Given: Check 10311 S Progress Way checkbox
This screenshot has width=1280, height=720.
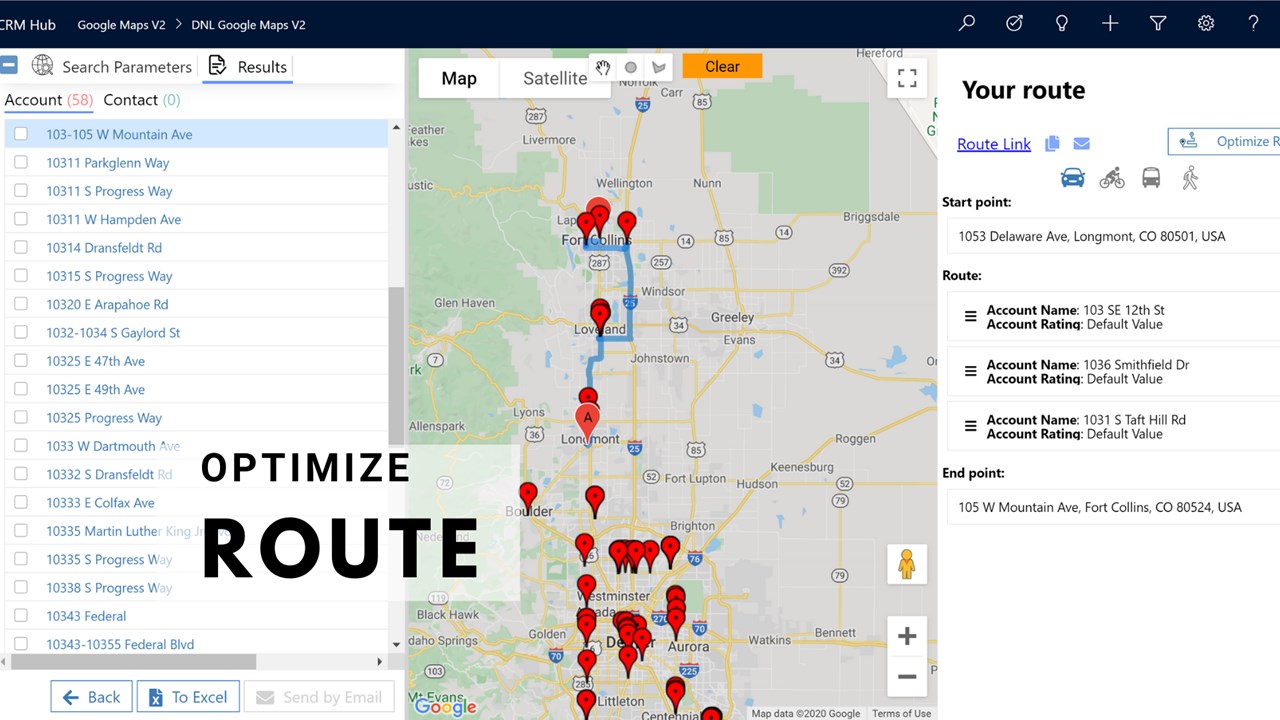Looking at the screenshot, I should pyautogui.click(x=21, y=191).
